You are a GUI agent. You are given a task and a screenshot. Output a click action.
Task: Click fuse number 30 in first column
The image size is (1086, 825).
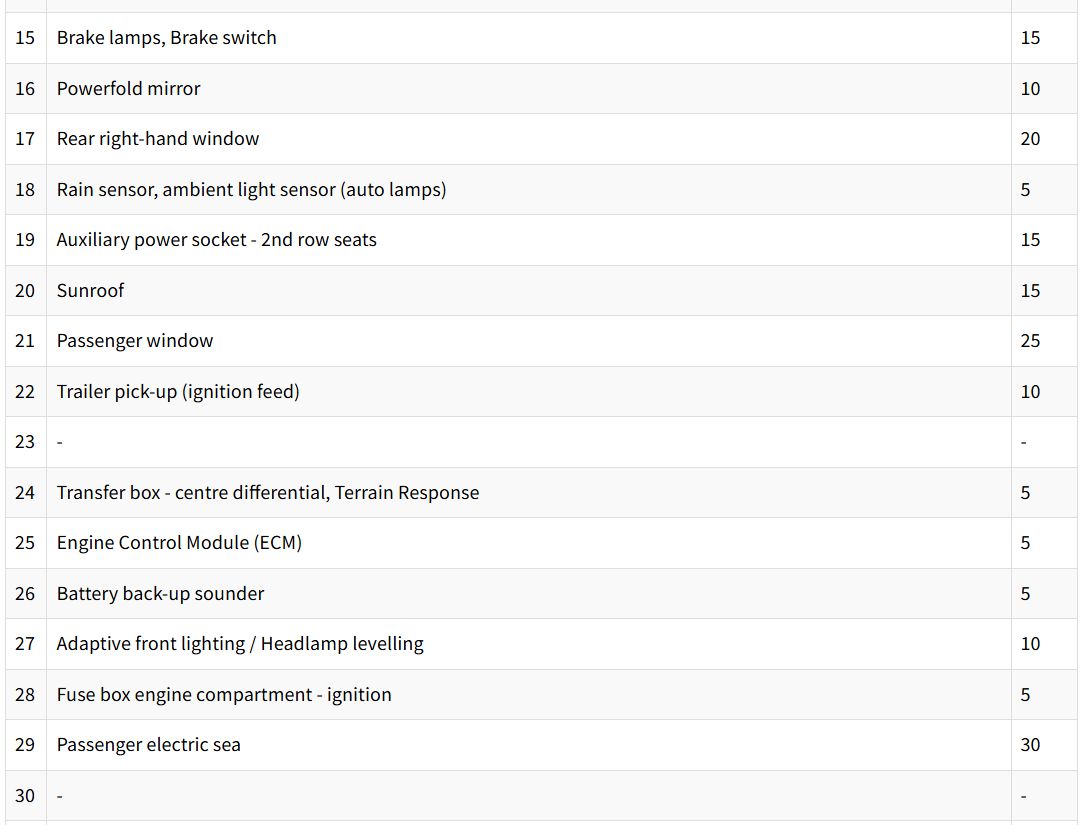click(25, 796)
